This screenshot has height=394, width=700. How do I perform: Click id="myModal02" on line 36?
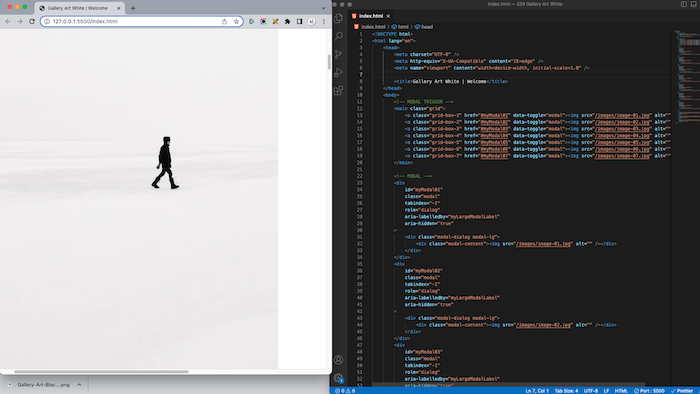[424, 271]
